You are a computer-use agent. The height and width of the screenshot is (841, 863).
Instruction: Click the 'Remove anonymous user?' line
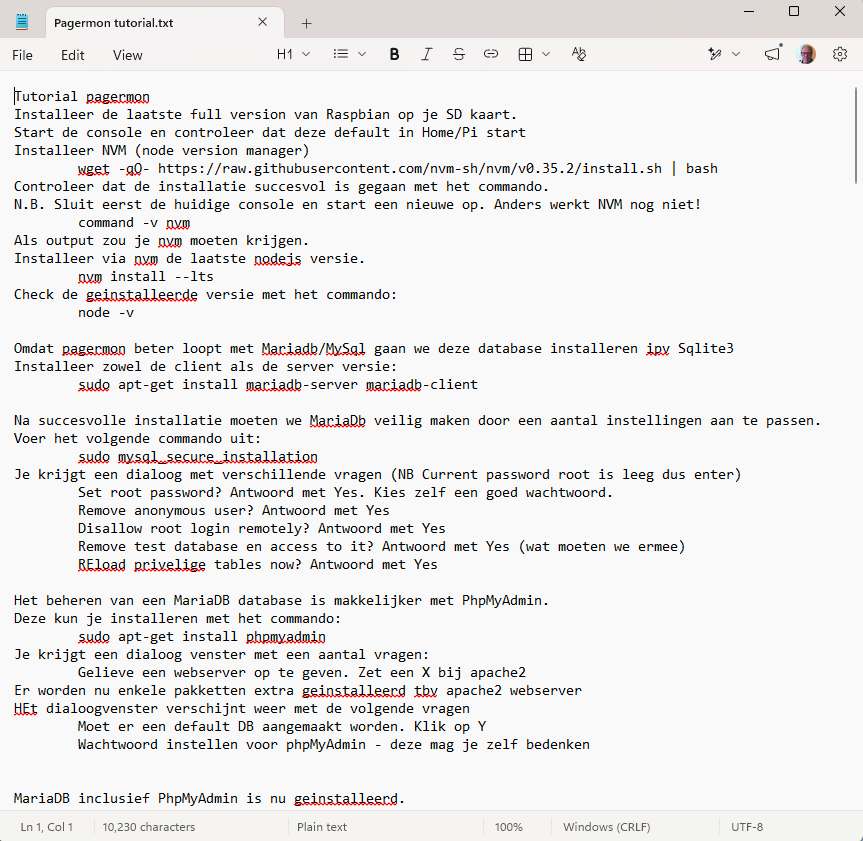pyautogui.click(x=233, y=511)
